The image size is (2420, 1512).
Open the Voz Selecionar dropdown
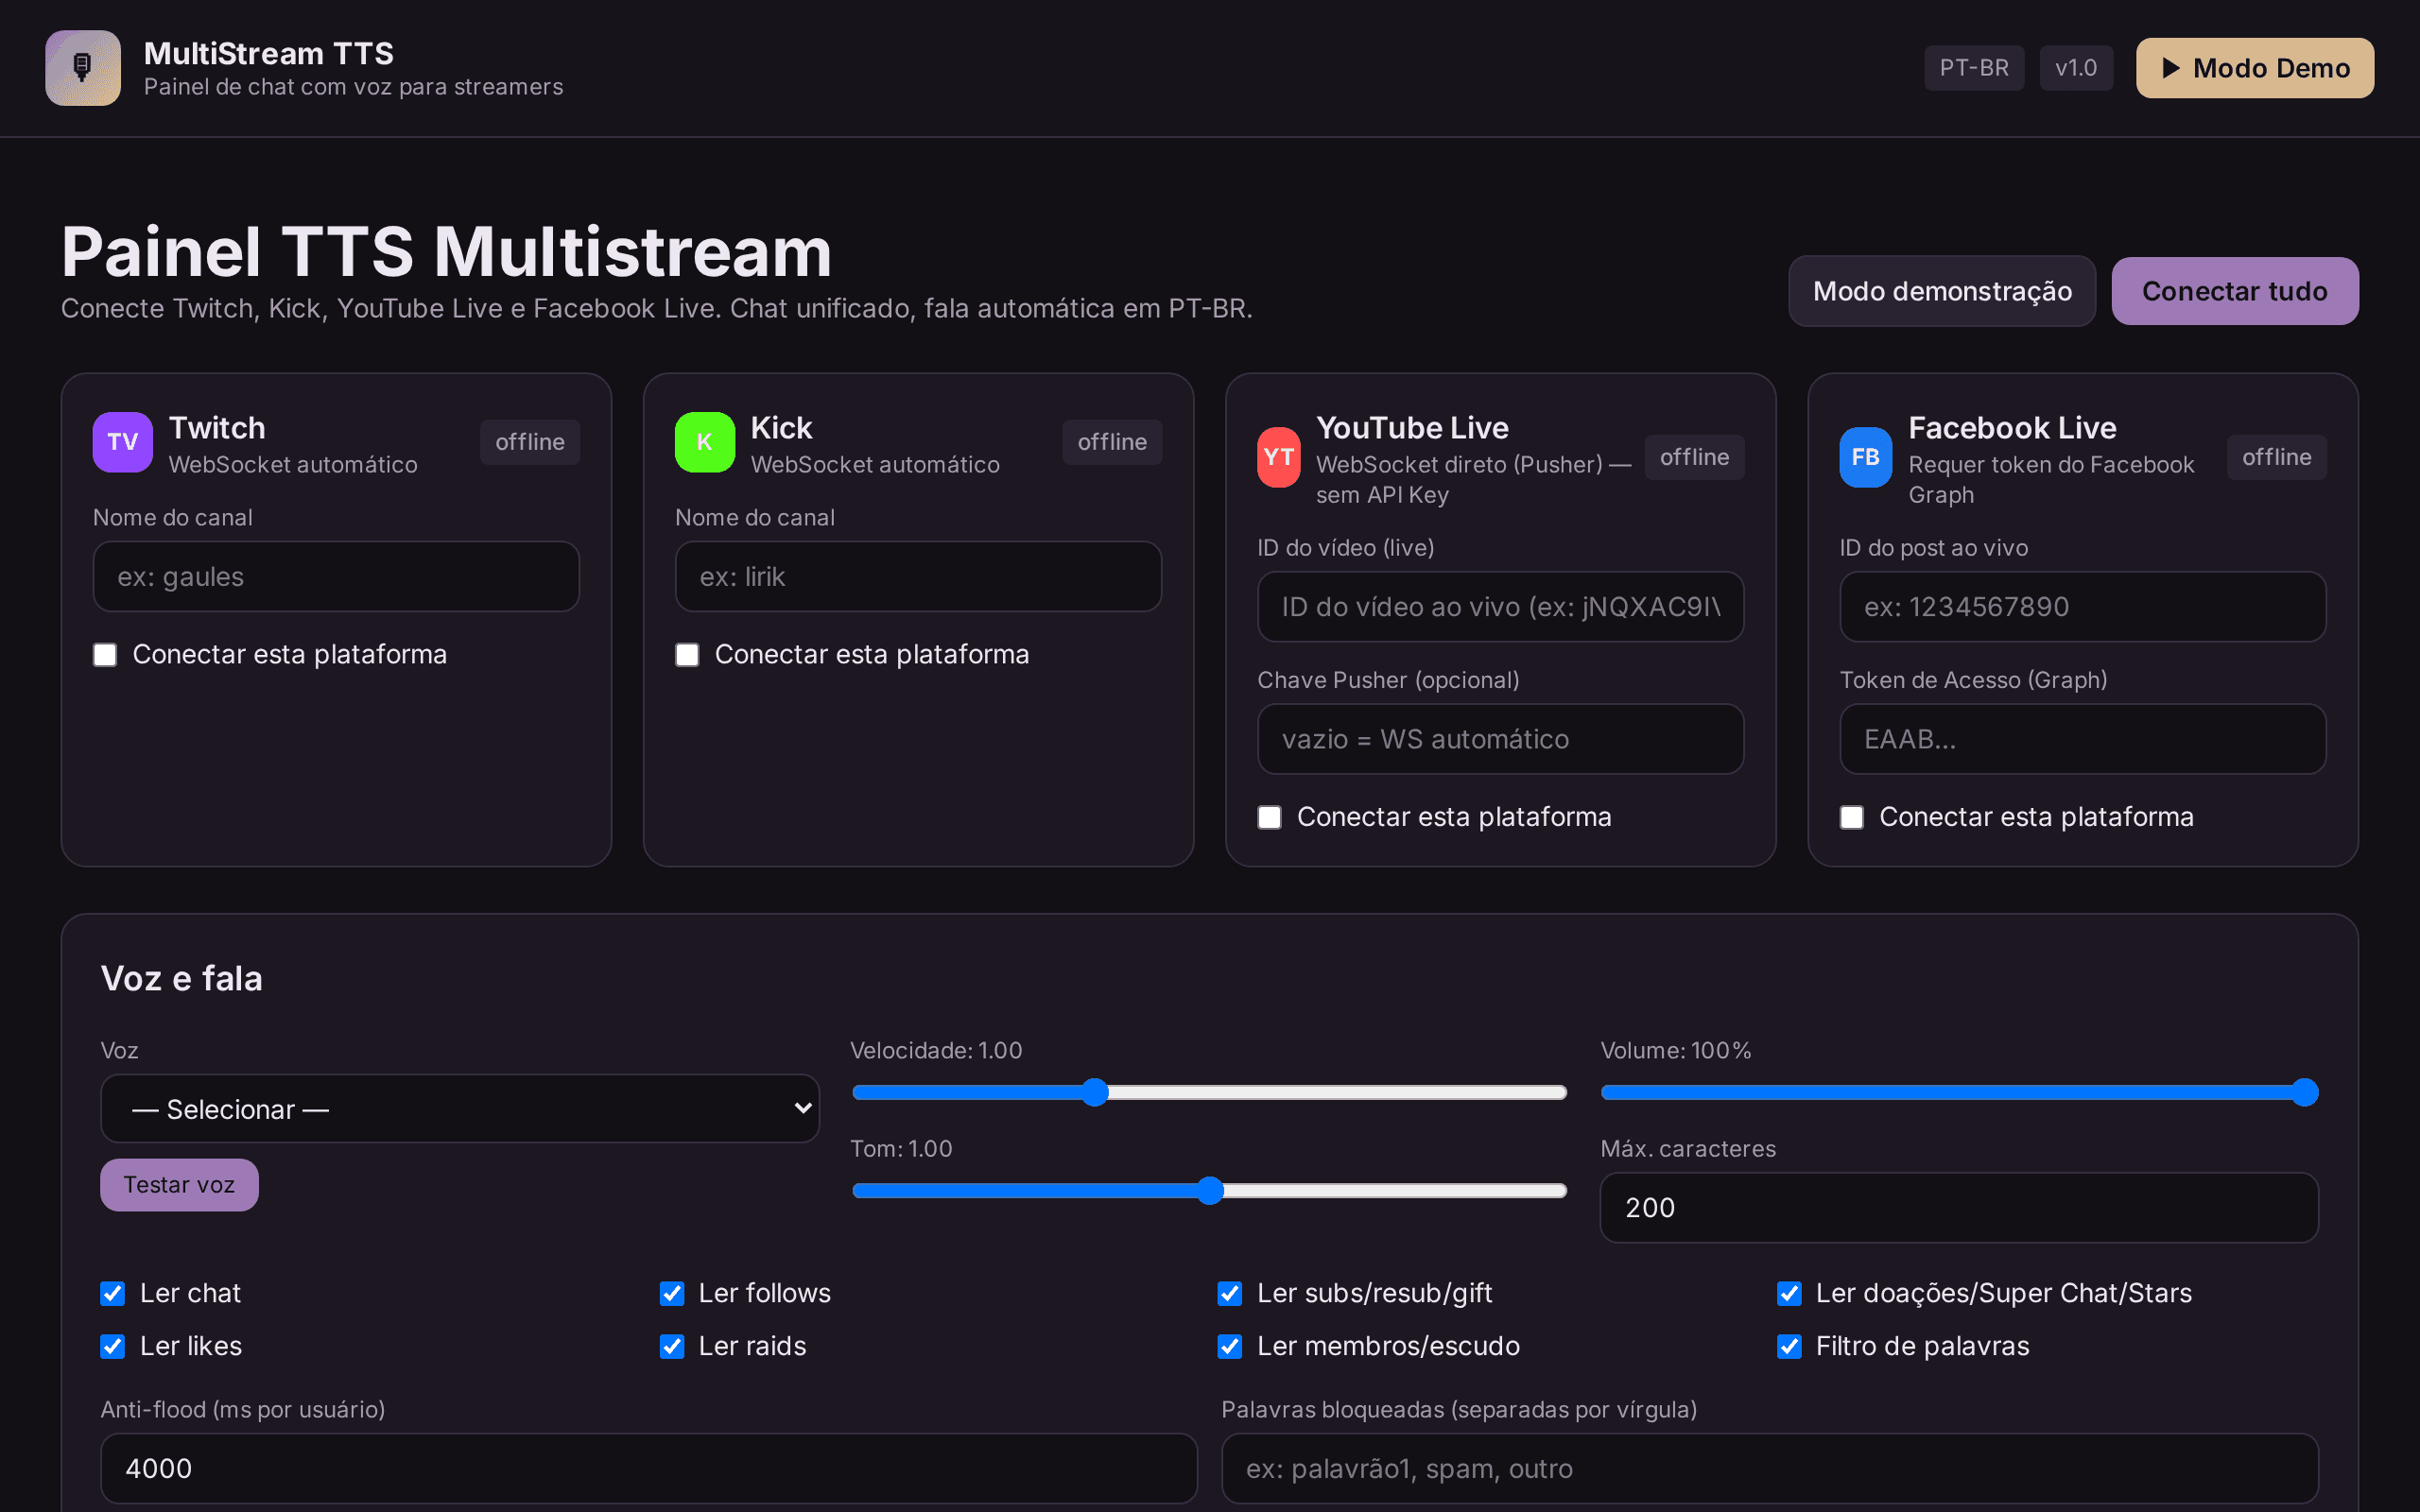pyautogui.click(x=460, y=1109)
